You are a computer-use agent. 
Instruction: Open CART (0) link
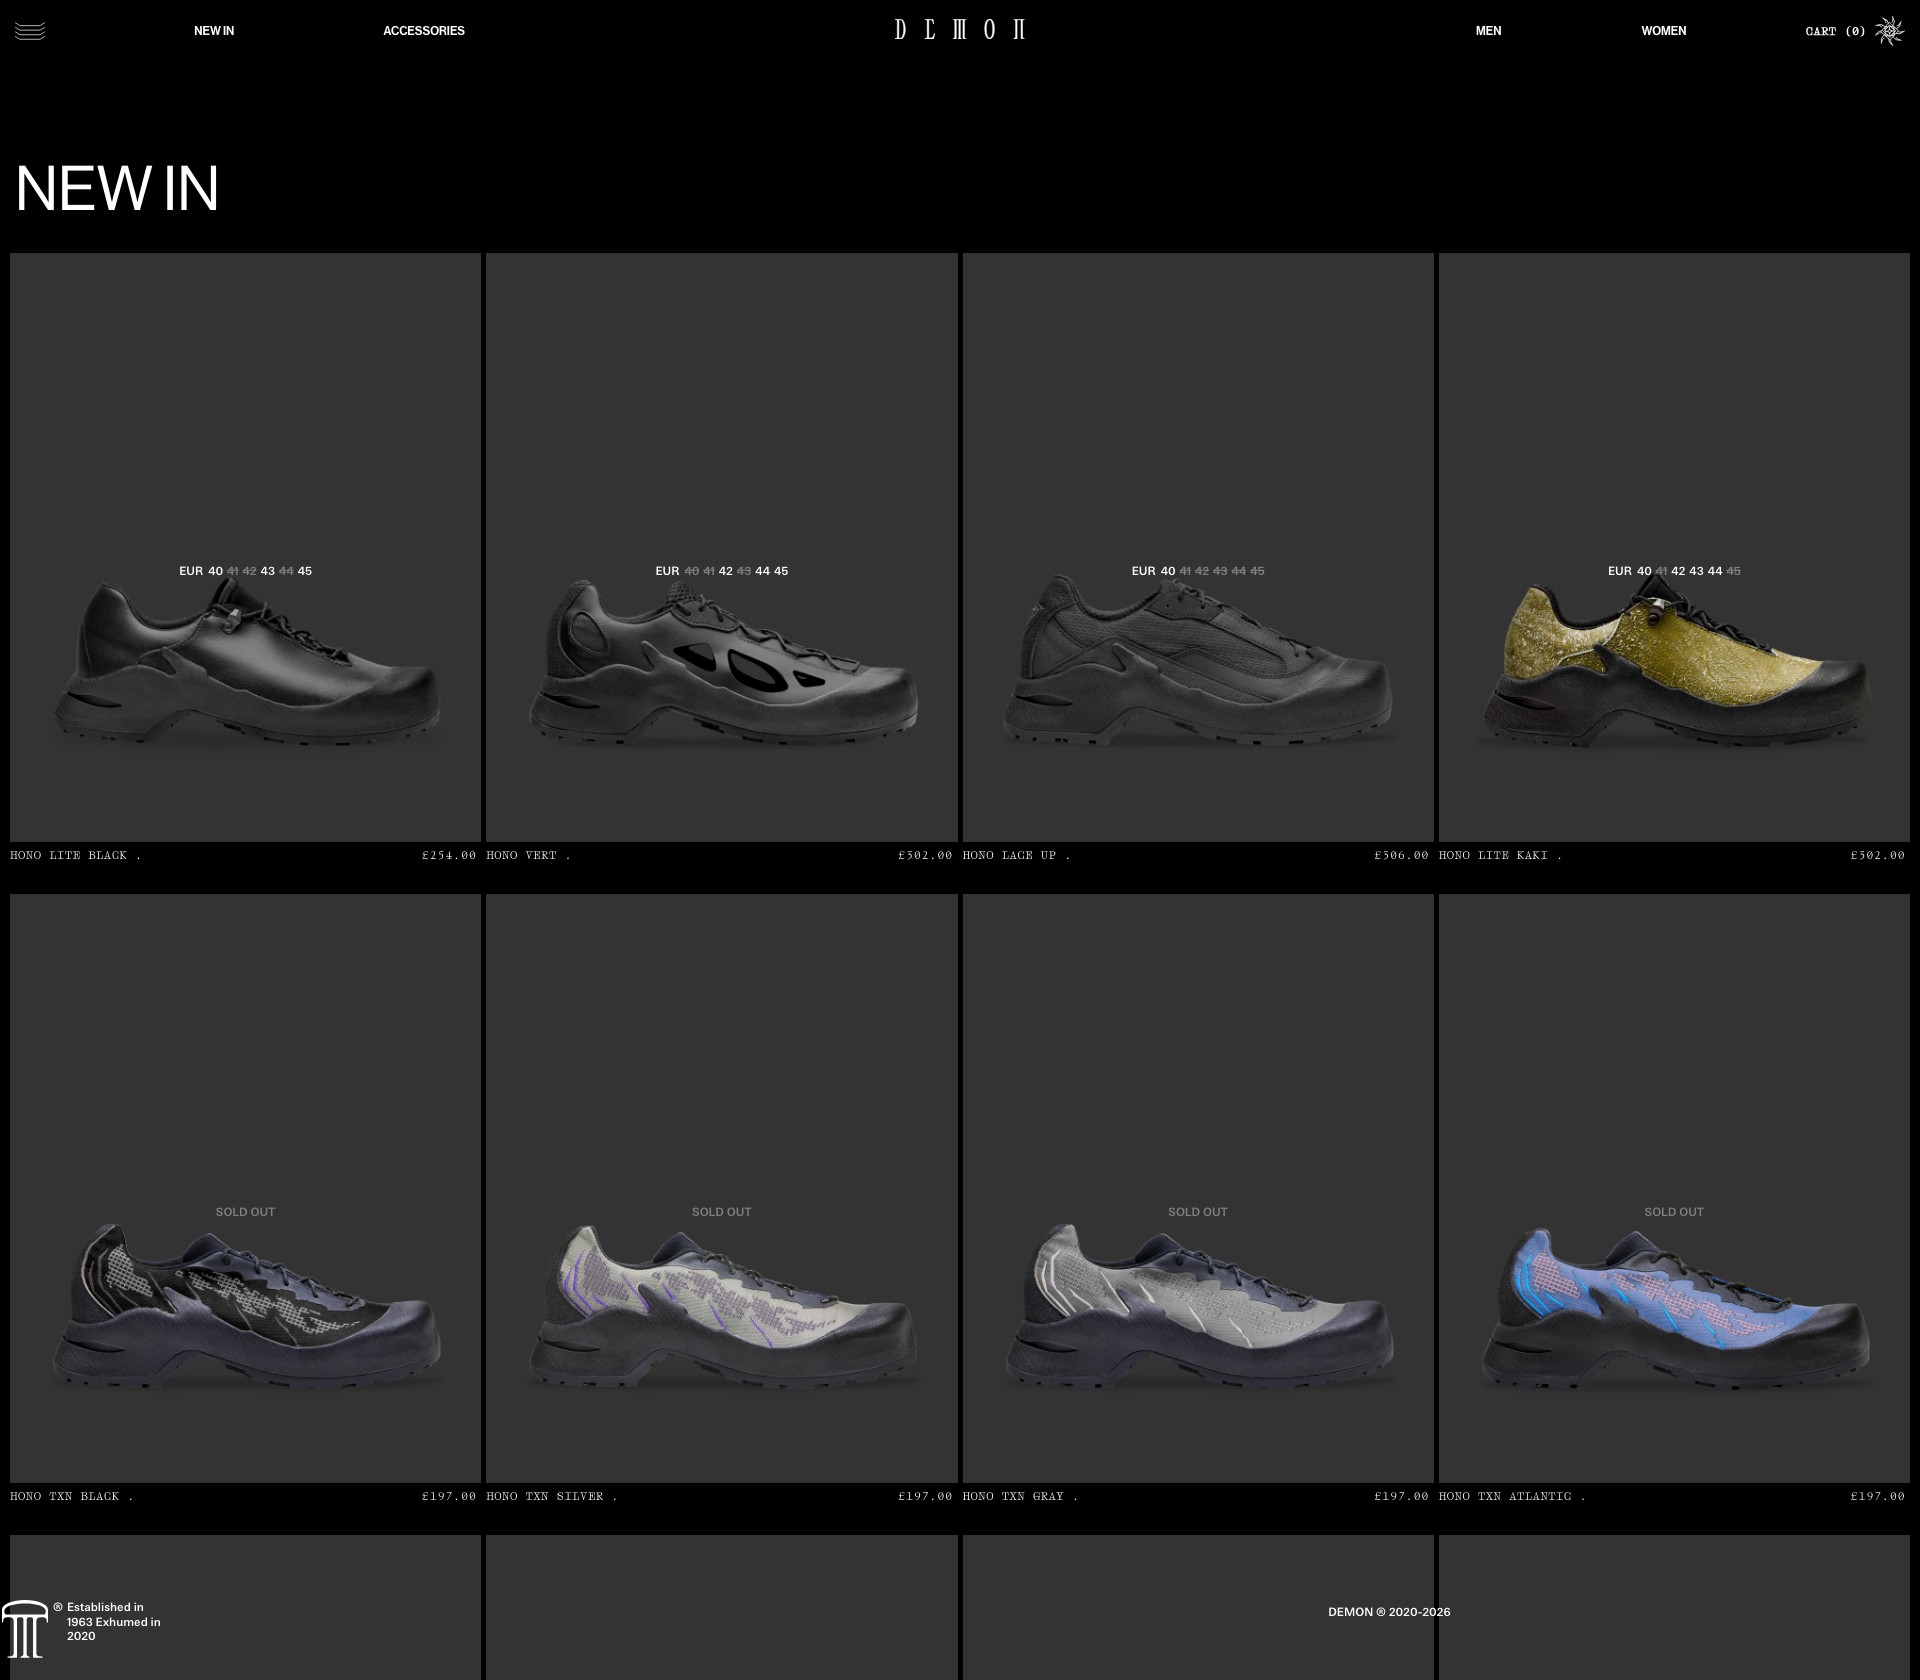click(x=1835, y=31)
